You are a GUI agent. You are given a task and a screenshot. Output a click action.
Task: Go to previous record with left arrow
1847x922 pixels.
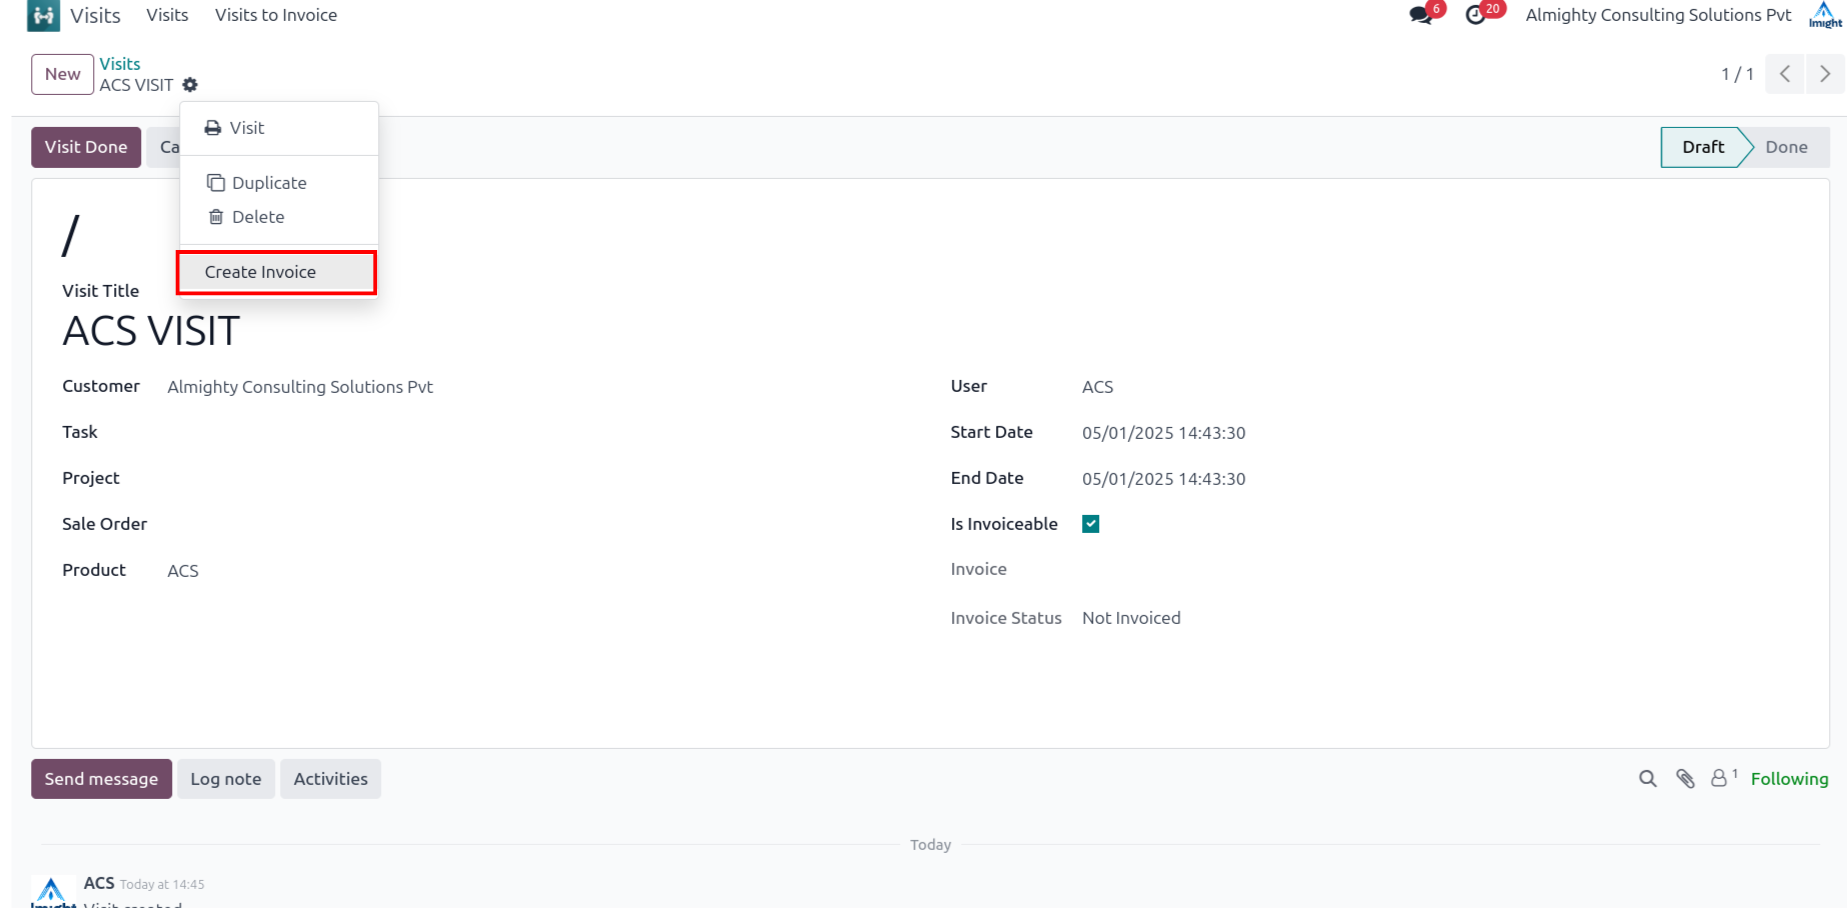click(1785, 74)
